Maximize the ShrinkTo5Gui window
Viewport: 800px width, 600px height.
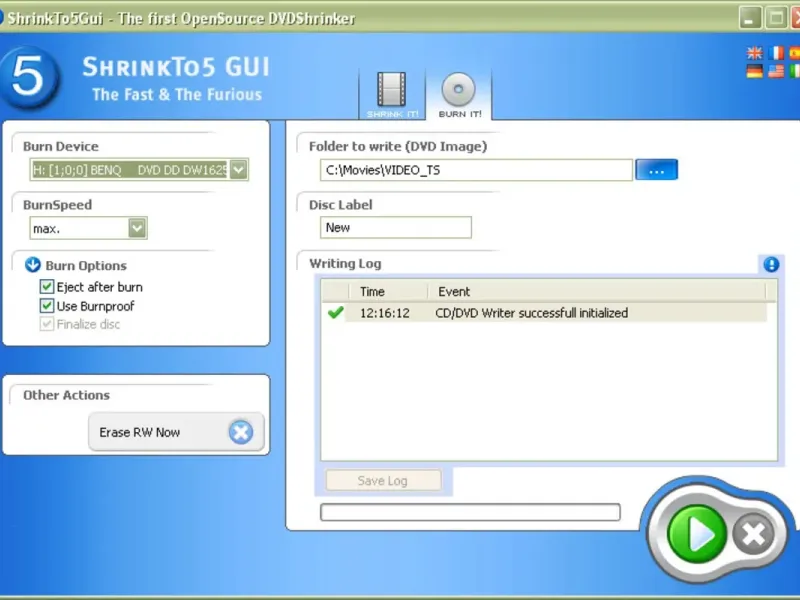[x=776, y=18]
